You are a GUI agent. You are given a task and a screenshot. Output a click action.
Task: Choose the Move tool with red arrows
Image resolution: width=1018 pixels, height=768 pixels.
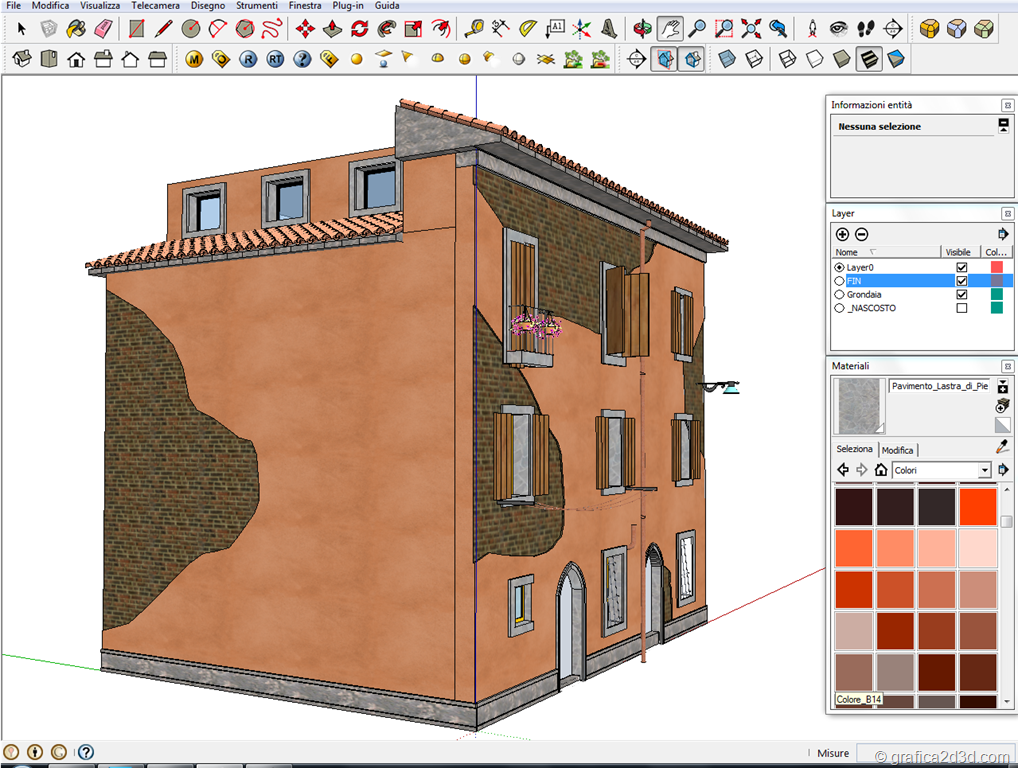[305, 29]
